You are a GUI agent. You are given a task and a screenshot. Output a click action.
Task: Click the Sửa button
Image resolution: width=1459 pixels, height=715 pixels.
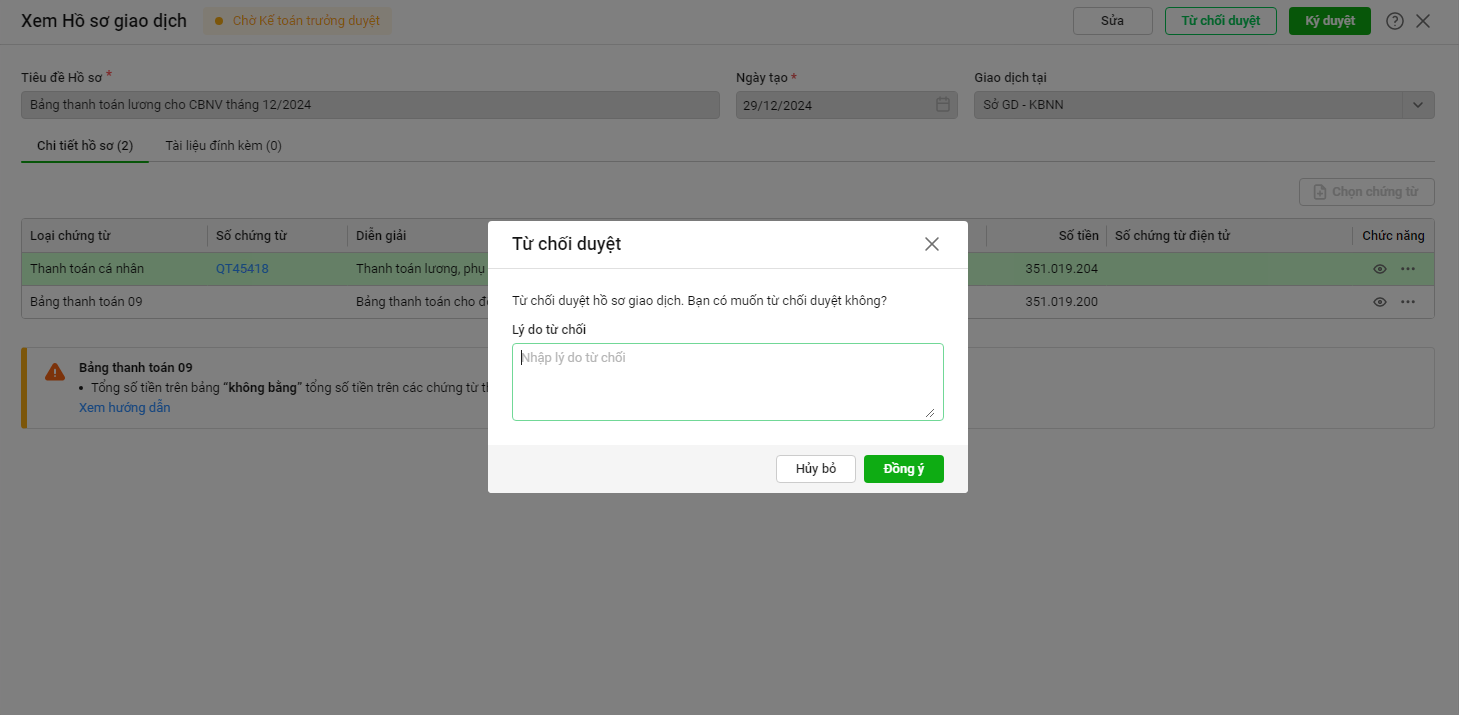[x=1112, y=21]
